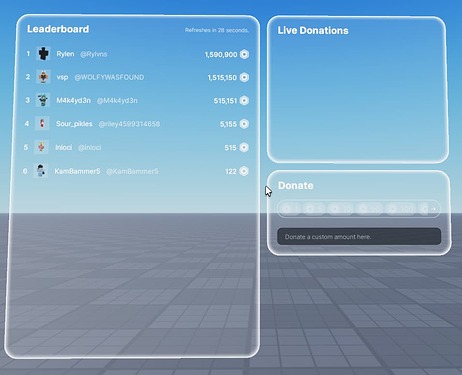Click the Robux icon next to 122

[x=244, y=171]
